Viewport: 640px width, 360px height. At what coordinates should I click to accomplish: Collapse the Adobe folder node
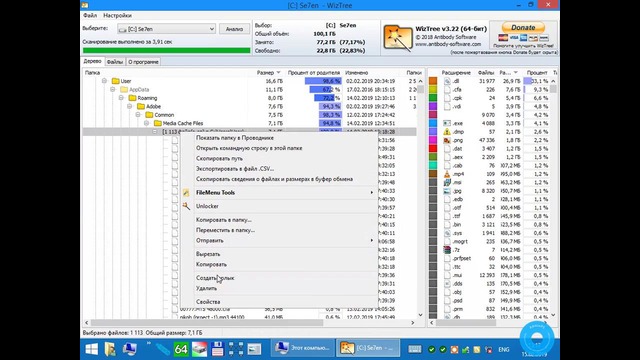(129, 106)
